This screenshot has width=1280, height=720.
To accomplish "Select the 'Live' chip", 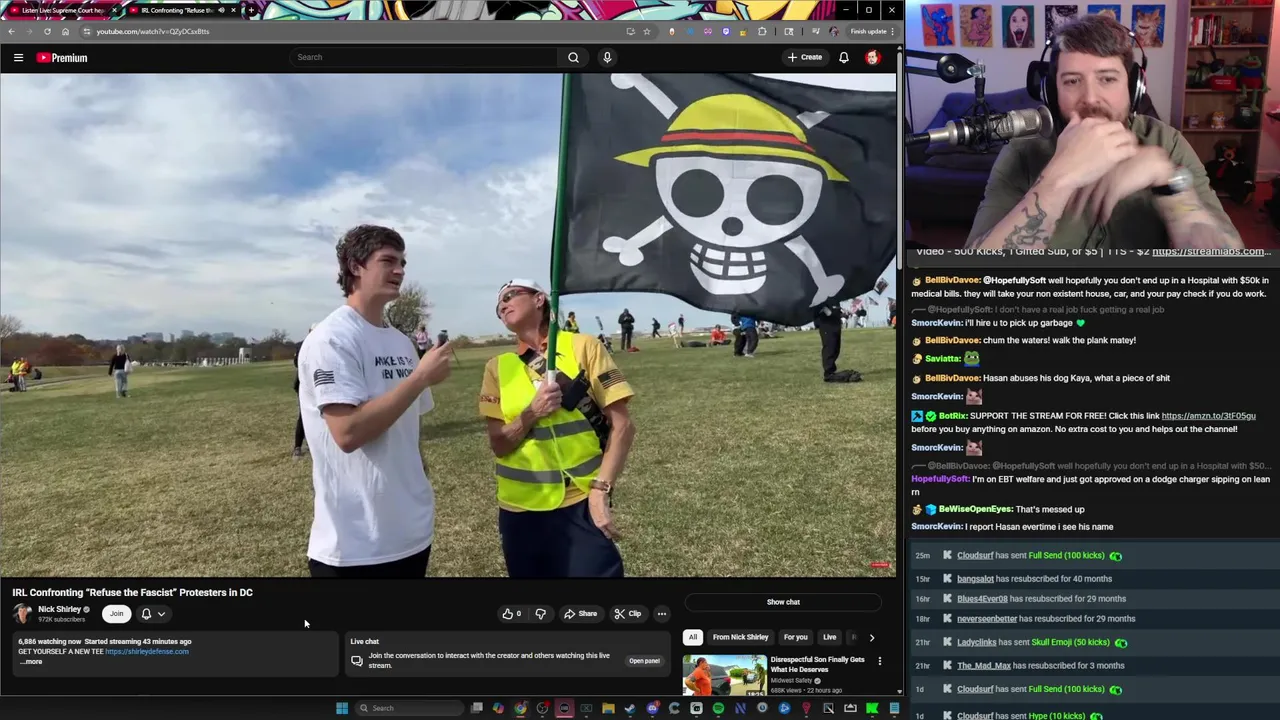I will (829, 637).
